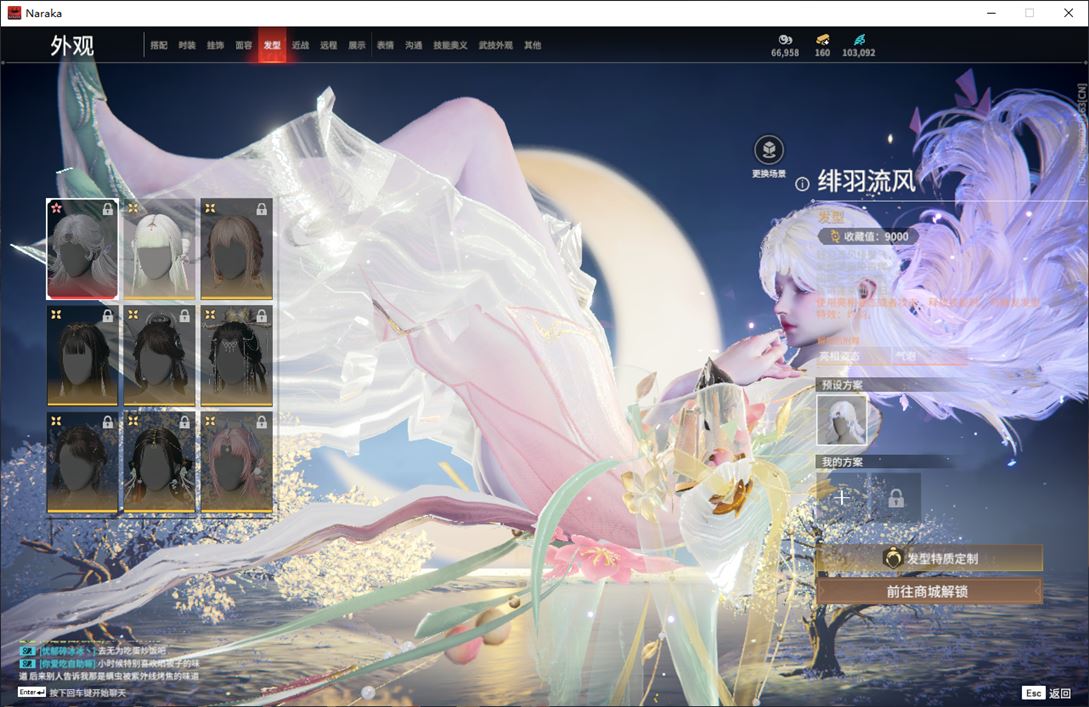Screen dimensions: 1089x707
Task: Open the 武技外观 tab
Action: pyautogui.click(x=495, y=45)
